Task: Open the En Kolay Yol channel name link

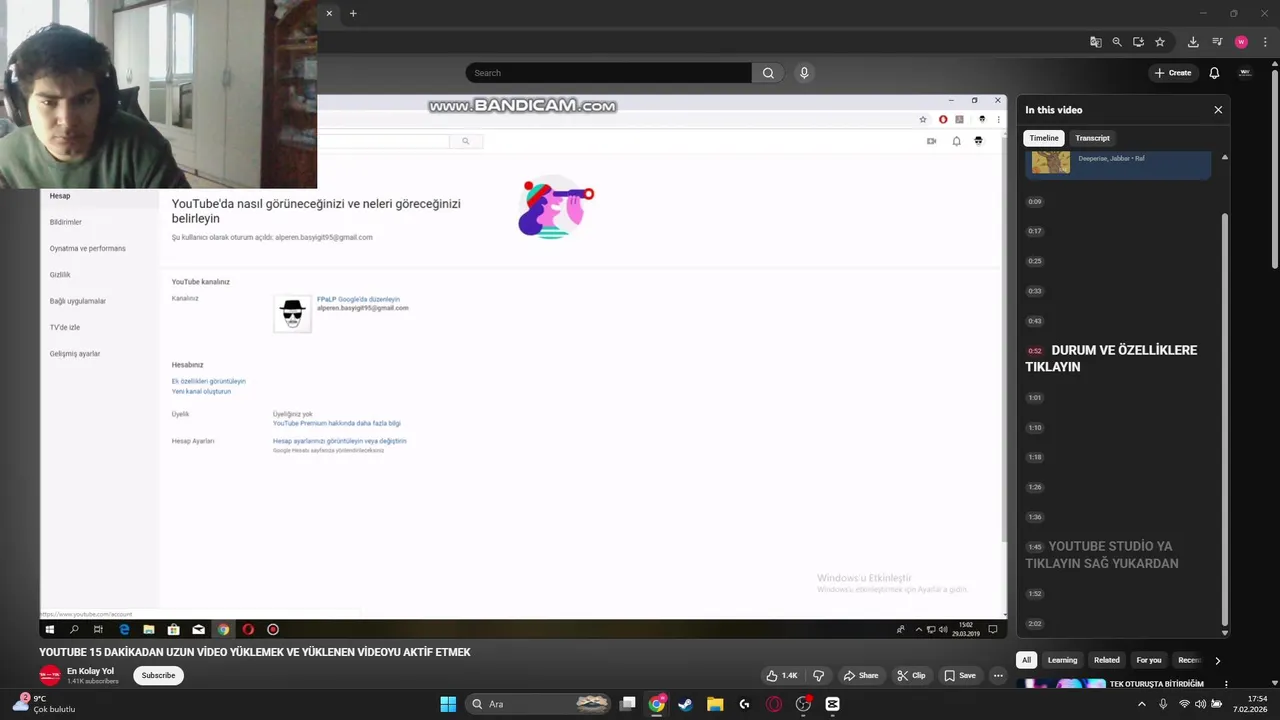Action: click(x=90, y=671)
